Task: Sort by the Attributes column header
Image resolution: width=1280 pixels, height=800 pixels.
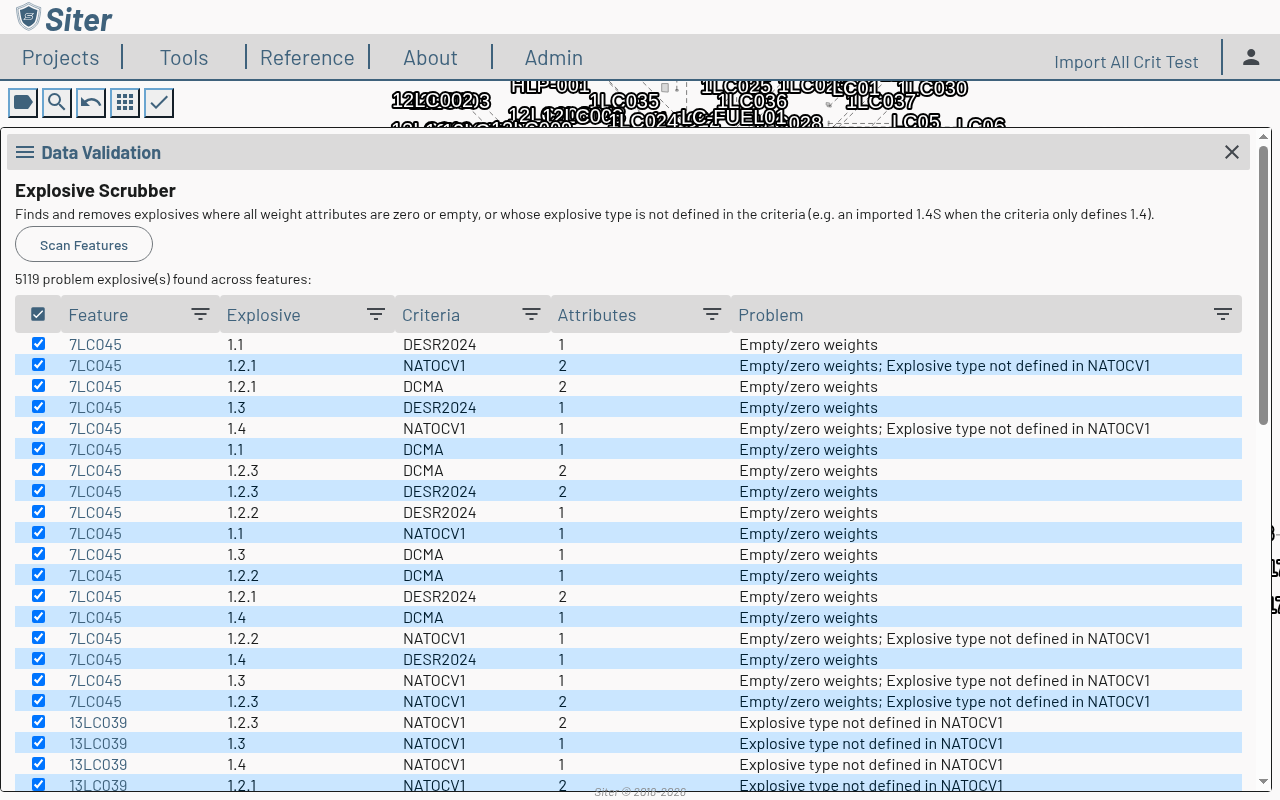Action: pyautogui.click(x=597, y=315)
